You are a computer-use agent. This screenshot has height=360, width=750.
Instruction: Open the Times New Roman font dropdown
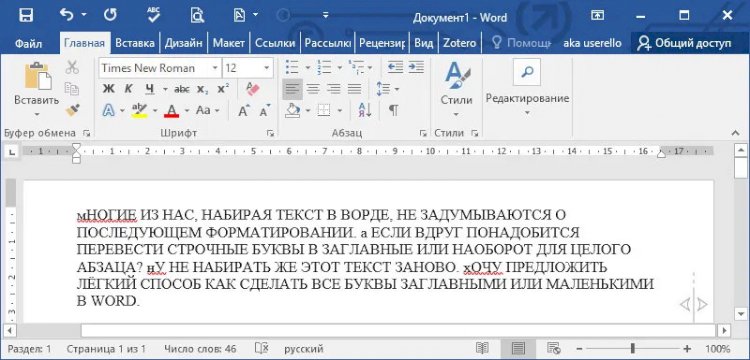(215, 68)
